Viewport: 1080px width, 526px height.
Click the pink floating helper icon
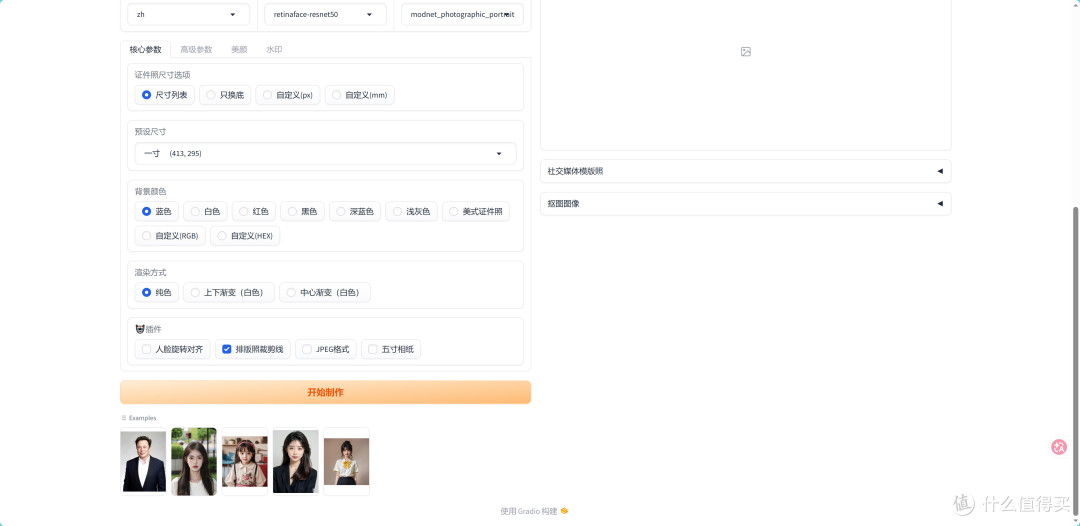click(1059, 447)
